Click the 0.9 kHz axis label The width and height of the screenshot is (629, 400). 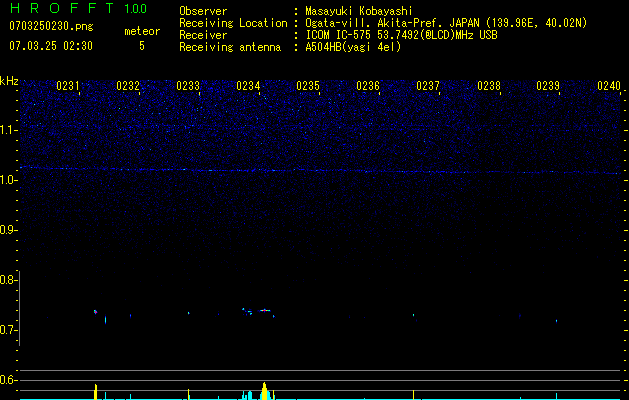coord(8,230)
